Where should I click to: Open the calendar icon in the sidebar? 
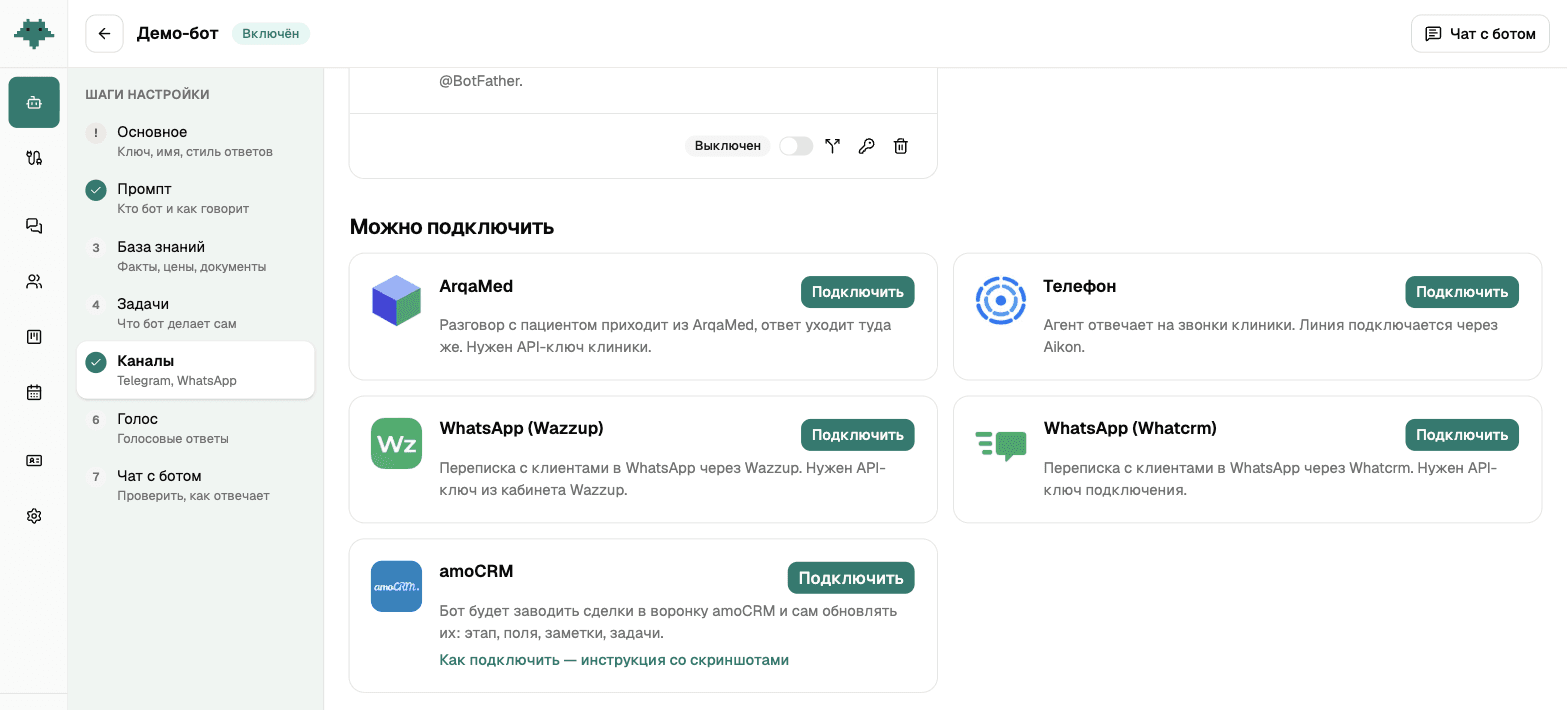coord(34,392)
